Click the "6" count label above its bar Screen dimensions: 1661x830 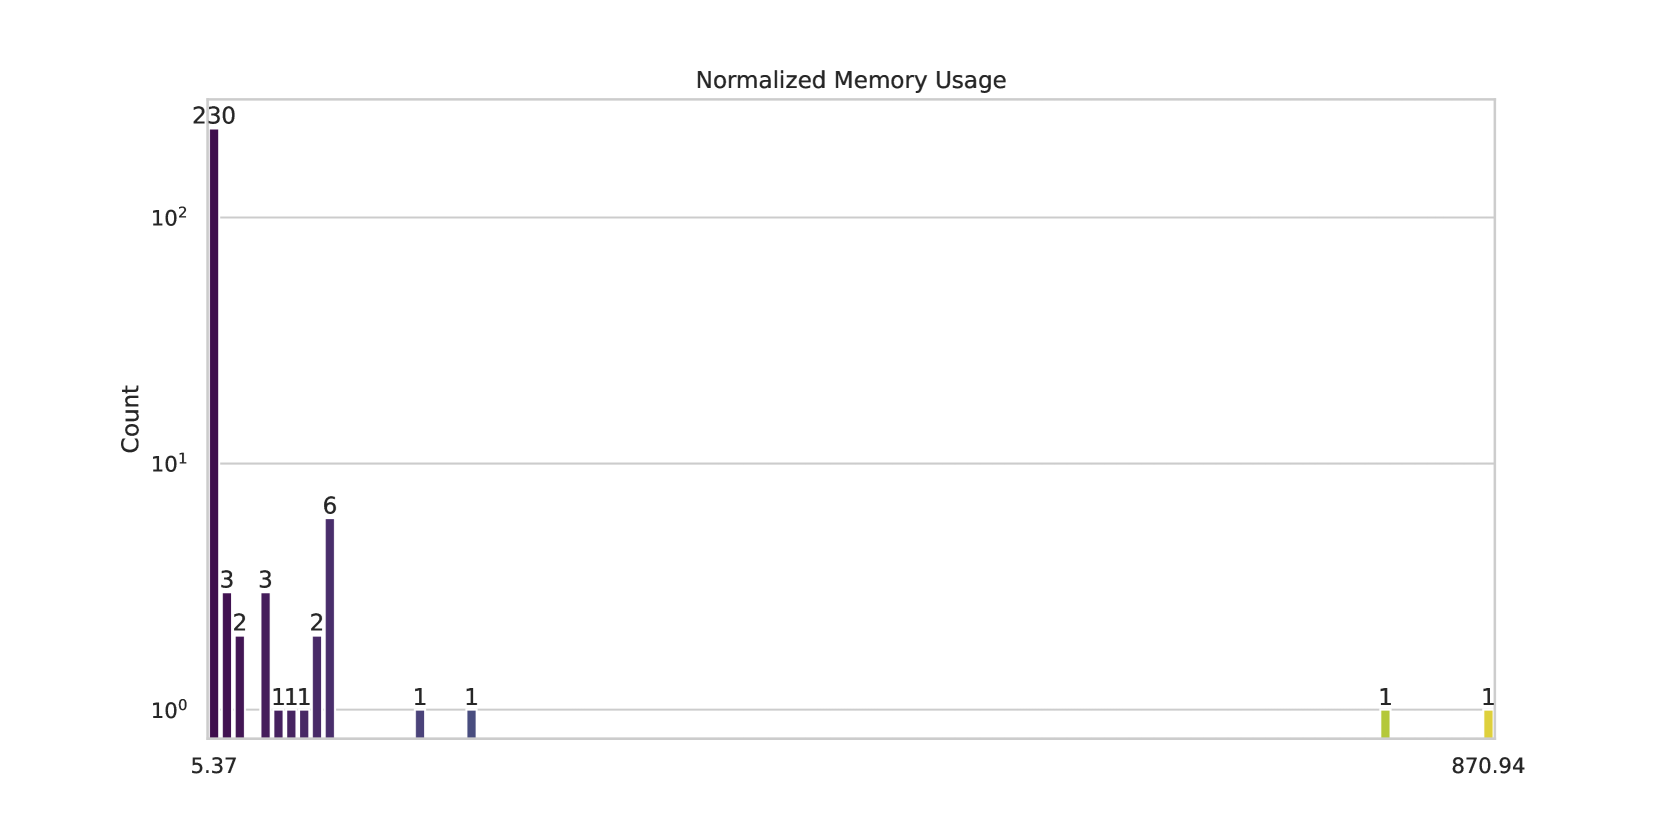(x=330, y=506)
